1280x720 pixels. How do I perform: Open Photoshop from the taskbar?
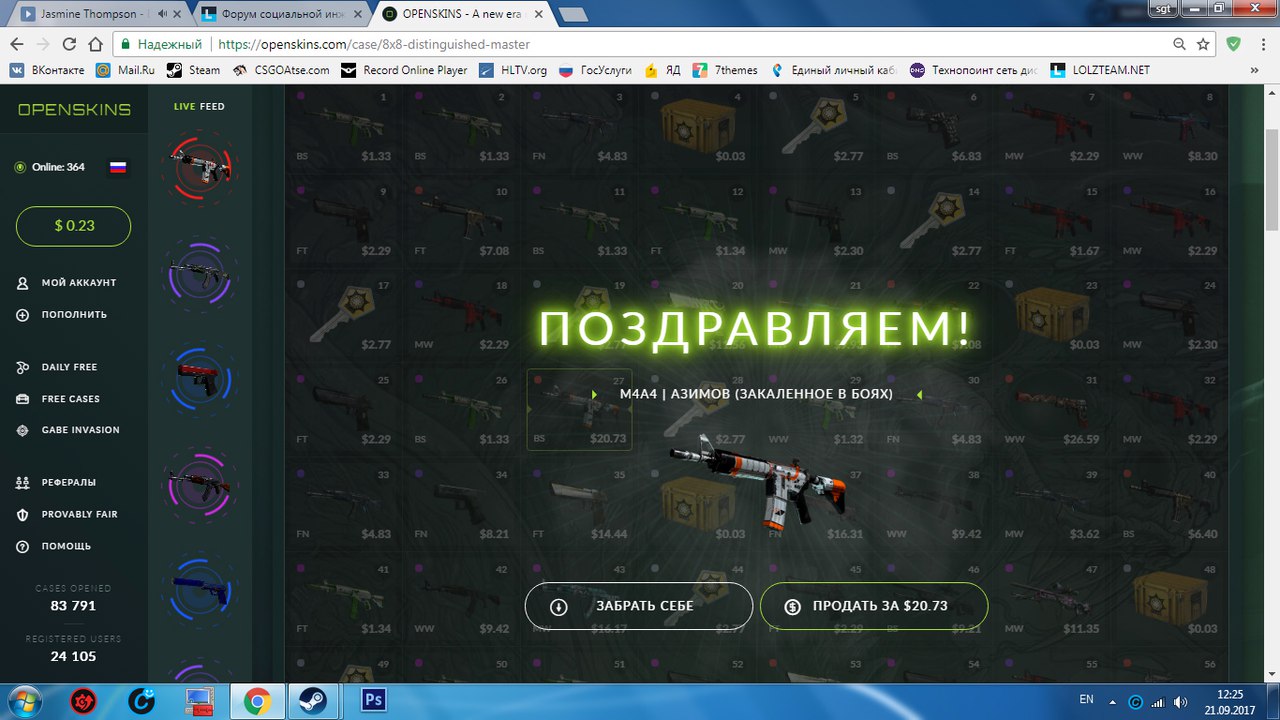click(x=375, y=702)
